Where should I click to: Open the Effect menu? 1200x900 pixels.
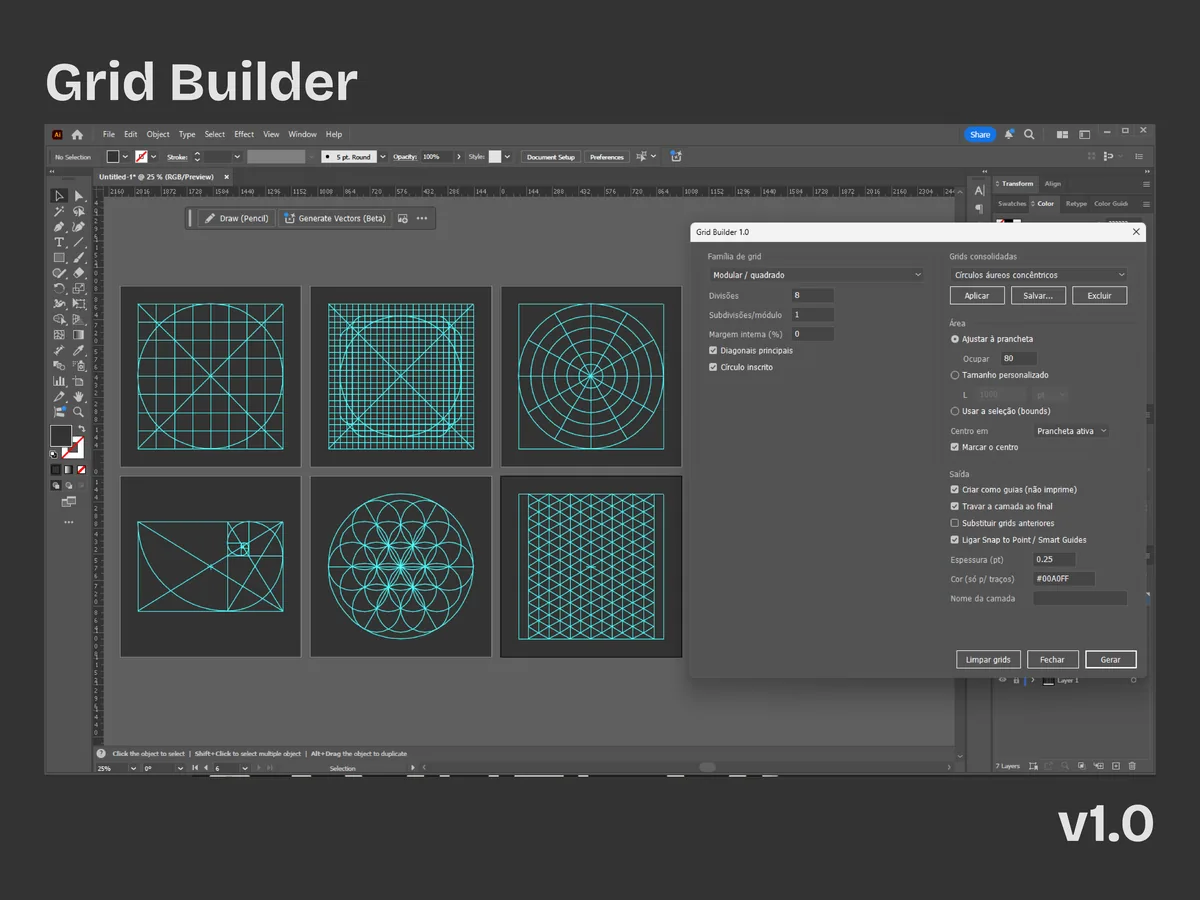pyautogui.click(x=244, y=134)
